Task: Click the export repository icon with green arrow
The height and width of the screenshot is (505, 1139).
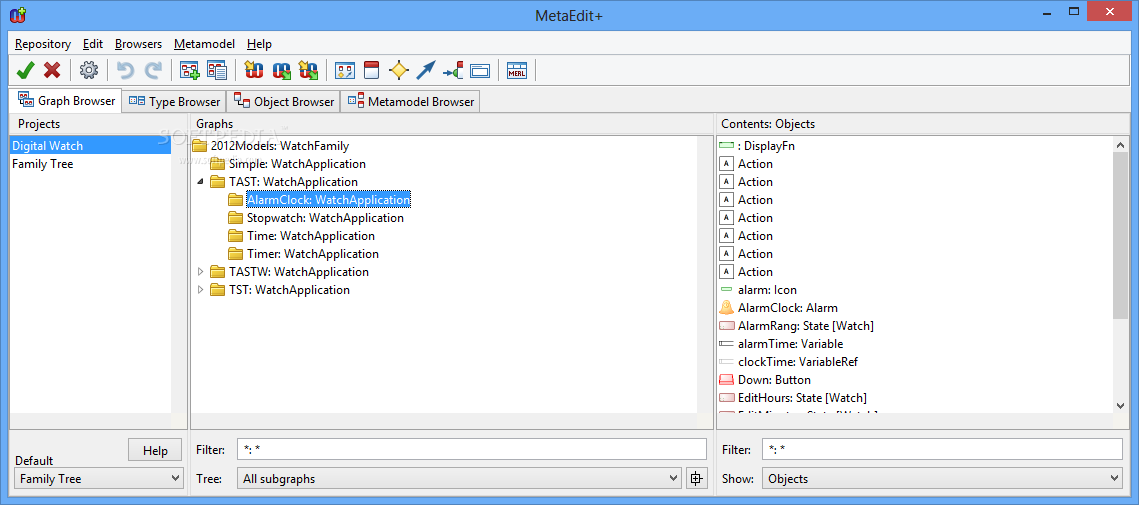Action: pyautogui.click(x=281, y=70)
